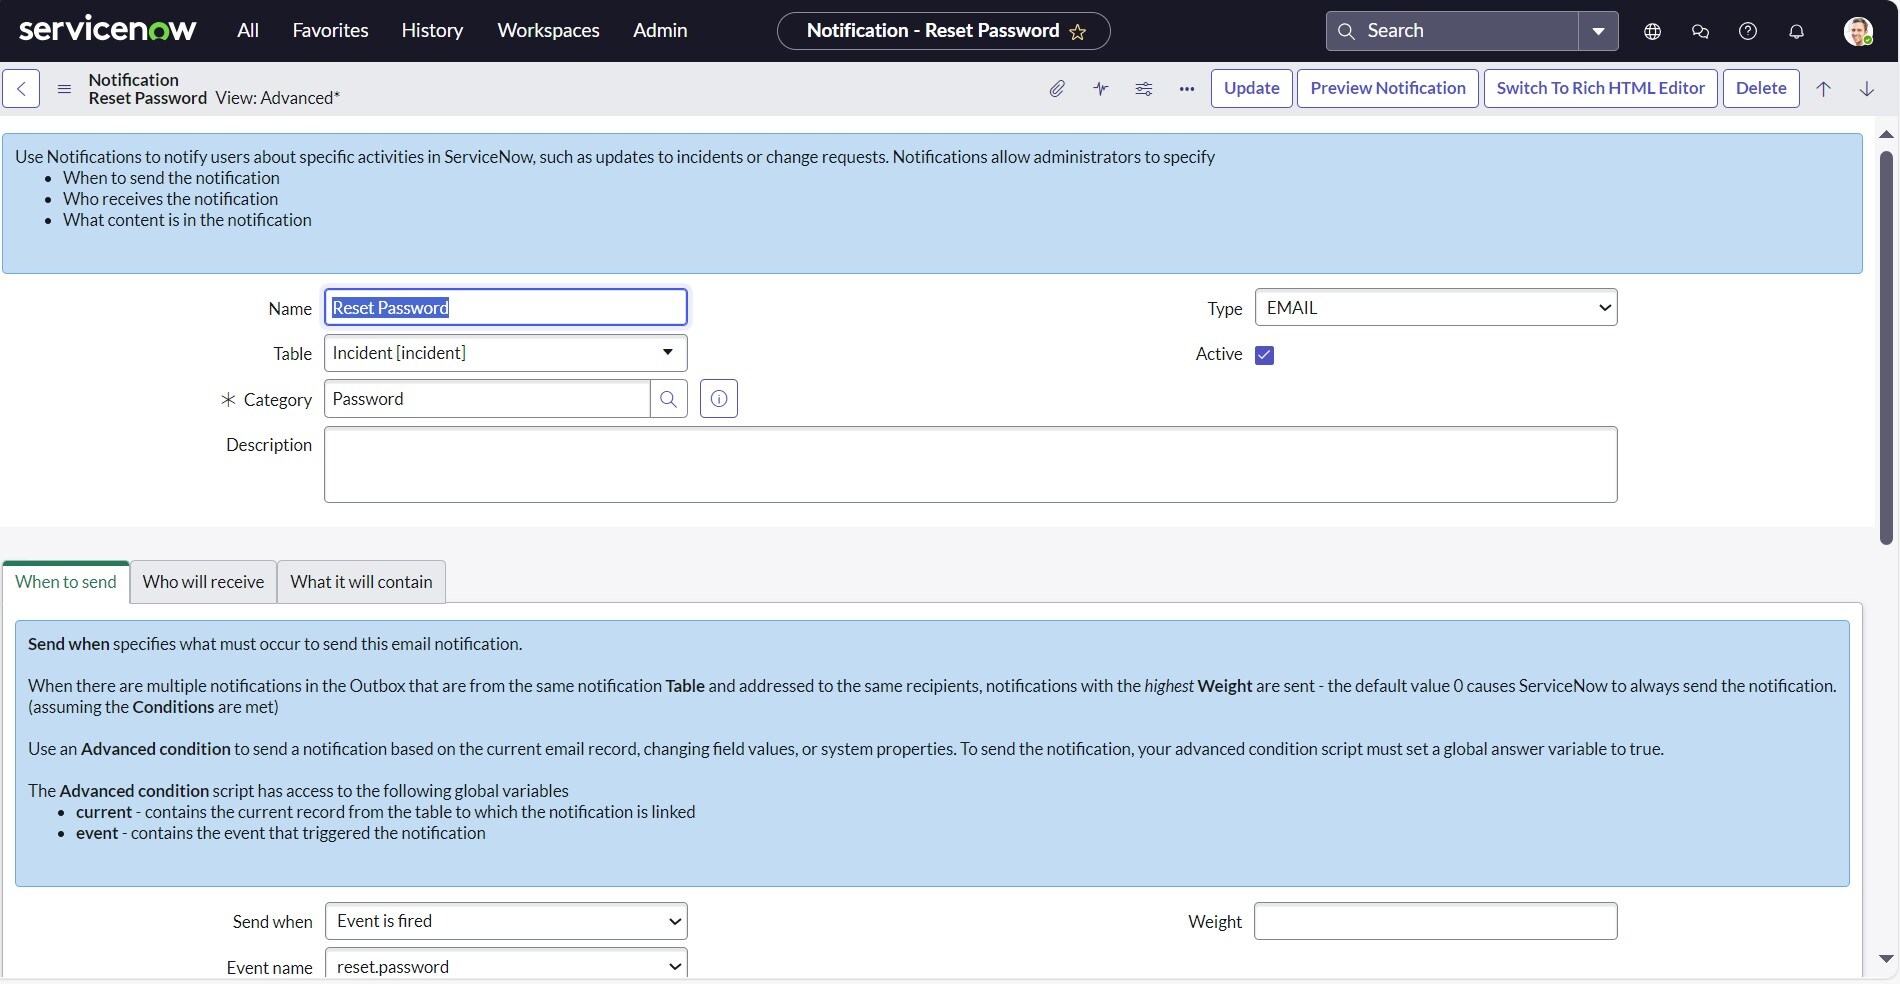Switch to the Who will receive tab
This screenshot has height=984, width=1900.
tap(203, 582)
